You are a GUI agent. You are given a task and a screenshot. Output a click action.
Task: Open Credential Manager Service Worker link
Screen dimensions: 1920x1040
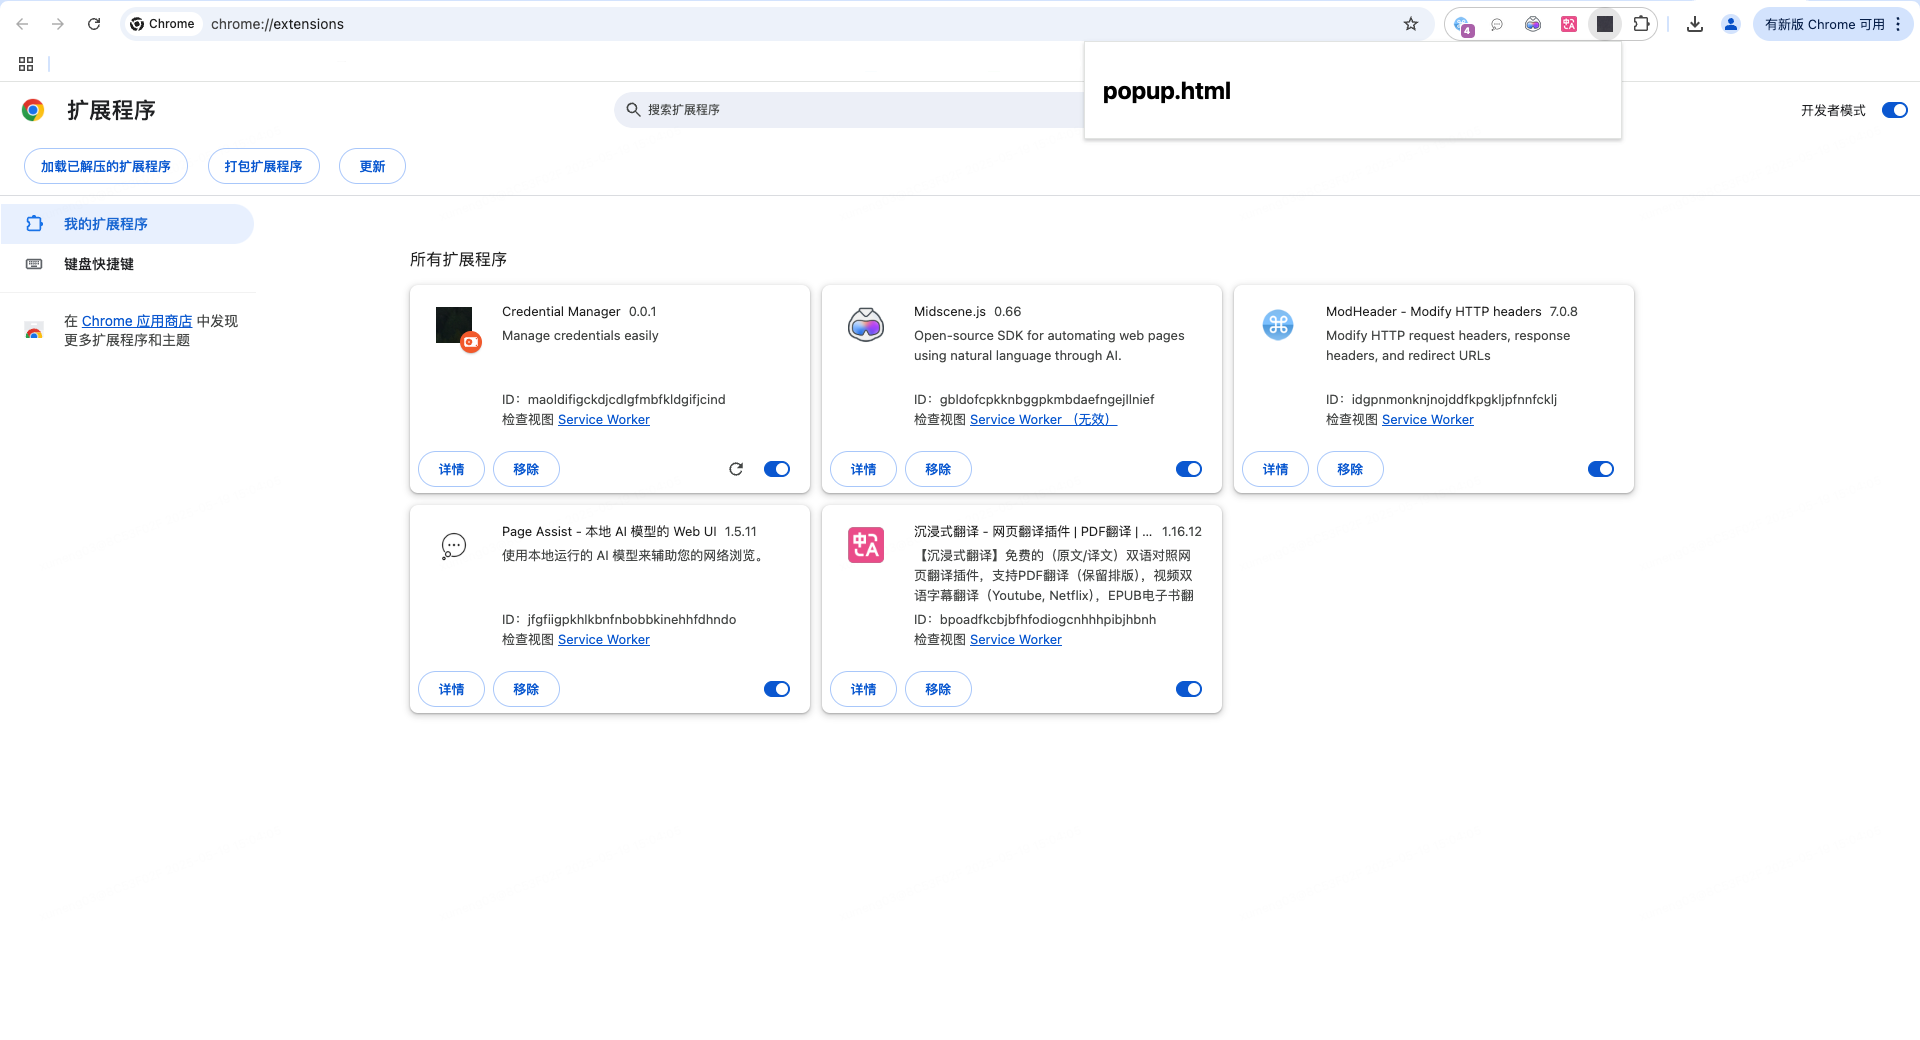(604, 420)
